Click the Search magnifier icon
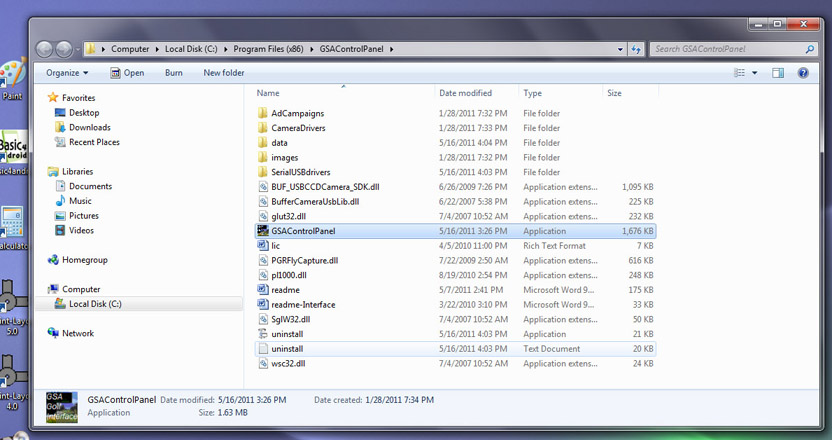 tap(810, 49)
